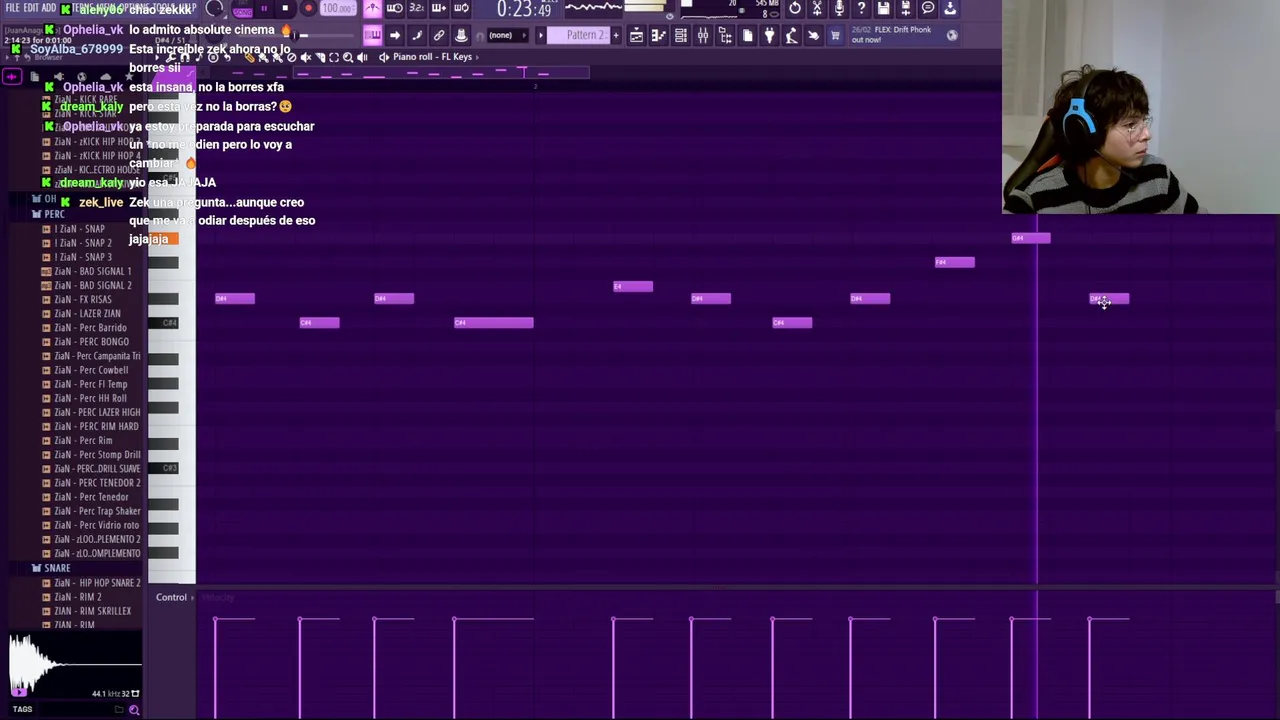Toggle the link-to-controller button beside the stamp icon
The image size is (1280, 720).
(x=439, y=35)
